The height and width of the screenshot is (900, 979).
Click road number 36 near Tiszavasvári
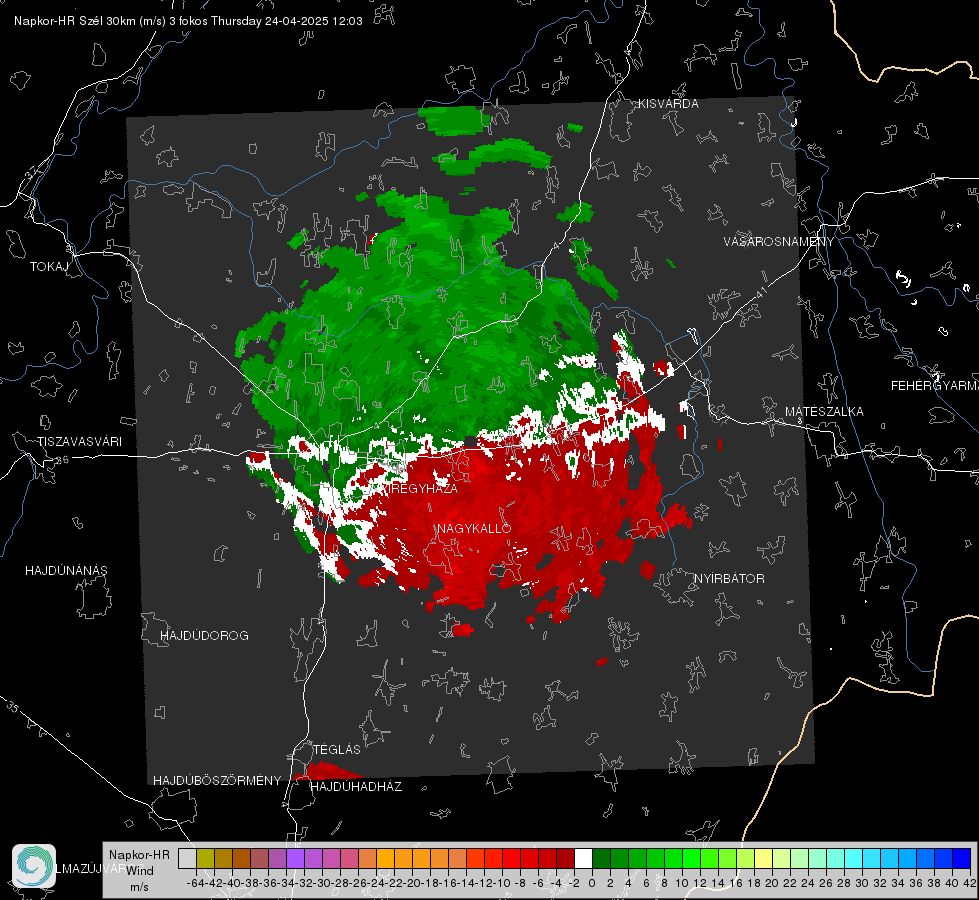pos(62,460)
